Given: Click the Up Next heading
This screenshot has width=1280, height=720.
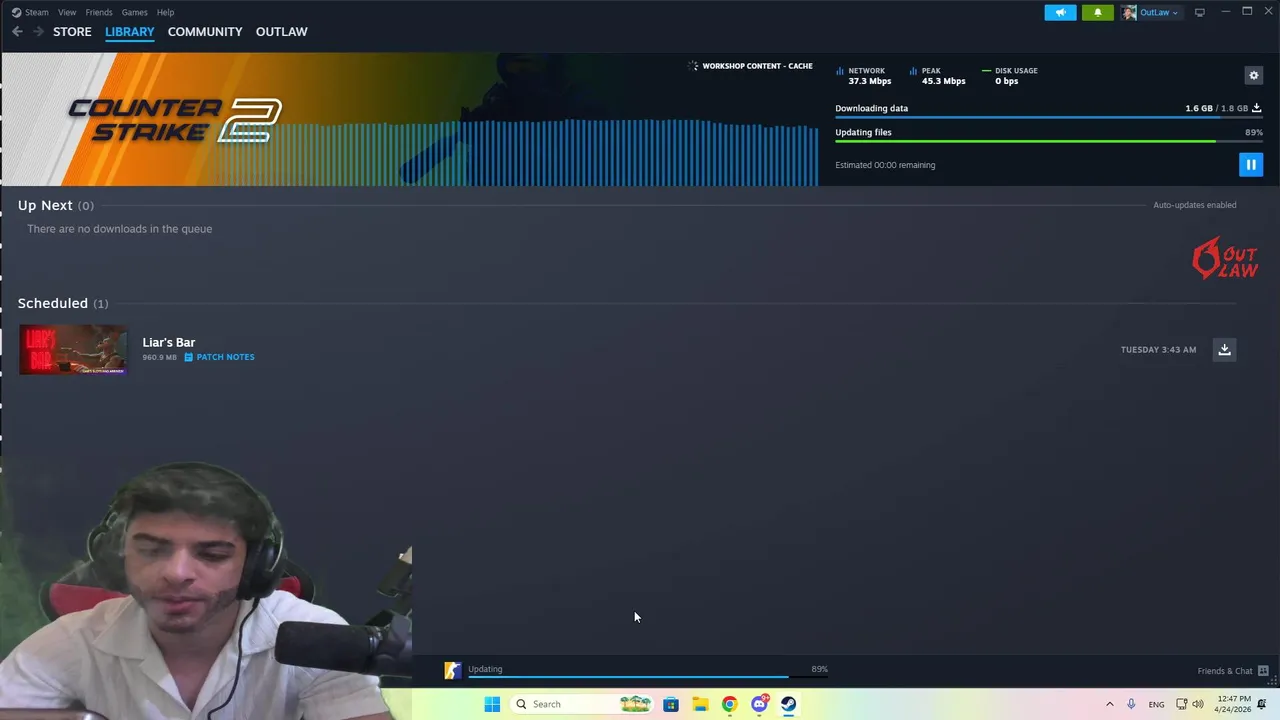Looking at the screenshot, I should point(45,205).
